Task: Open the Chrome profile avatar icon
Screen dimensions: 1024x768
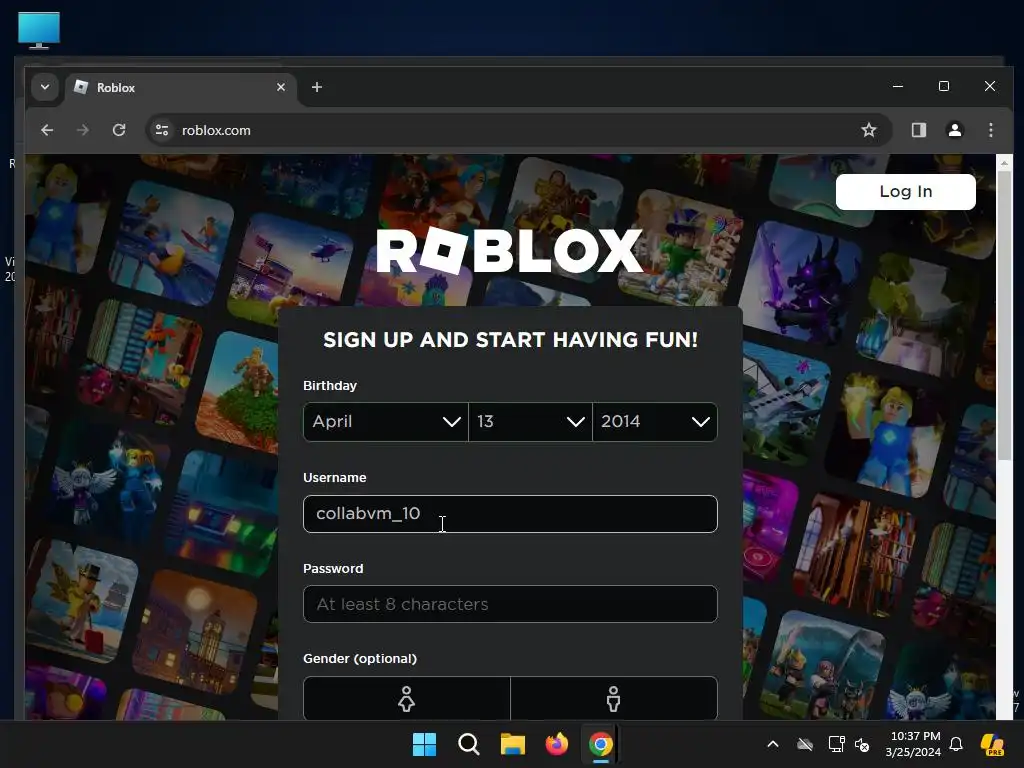Action: point(955,130)
